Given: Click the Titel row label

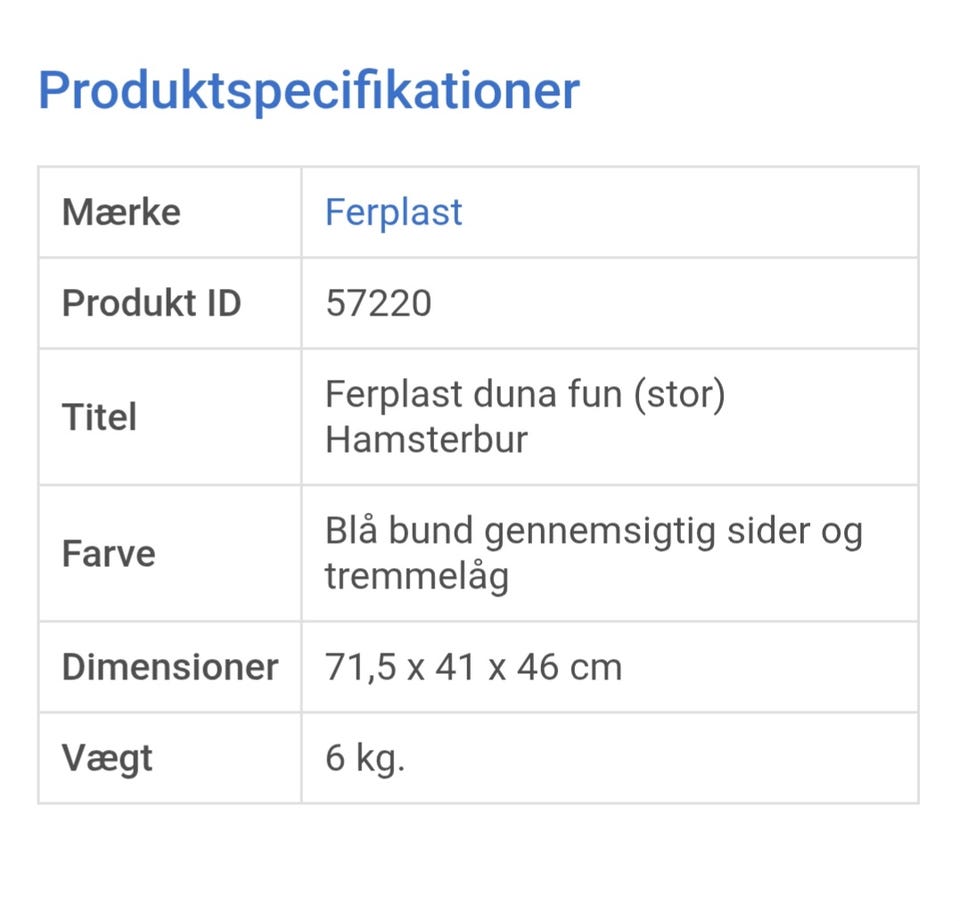Looking at the screenshot, I should [x=99, y=417].
